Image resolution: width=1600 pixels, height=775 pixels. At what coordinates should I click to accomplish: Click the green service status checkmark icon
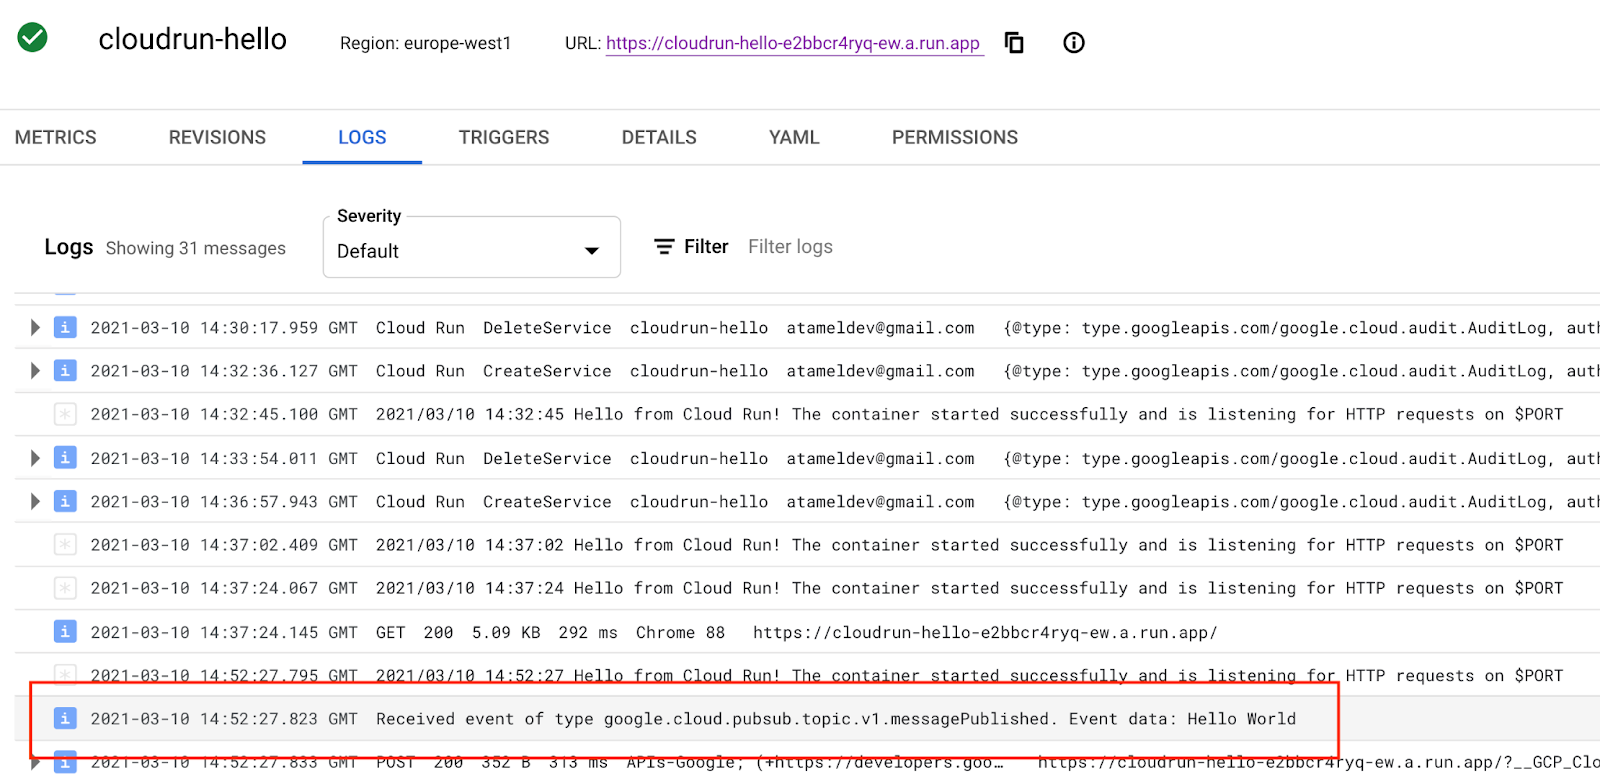[x=32, y=38]
